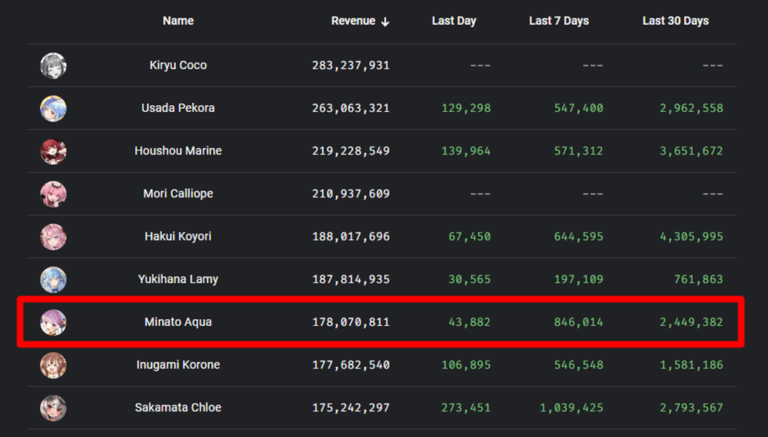Sort by the Name column header
Viewport: 768px width, 437px height.
(x=178, y=21)
